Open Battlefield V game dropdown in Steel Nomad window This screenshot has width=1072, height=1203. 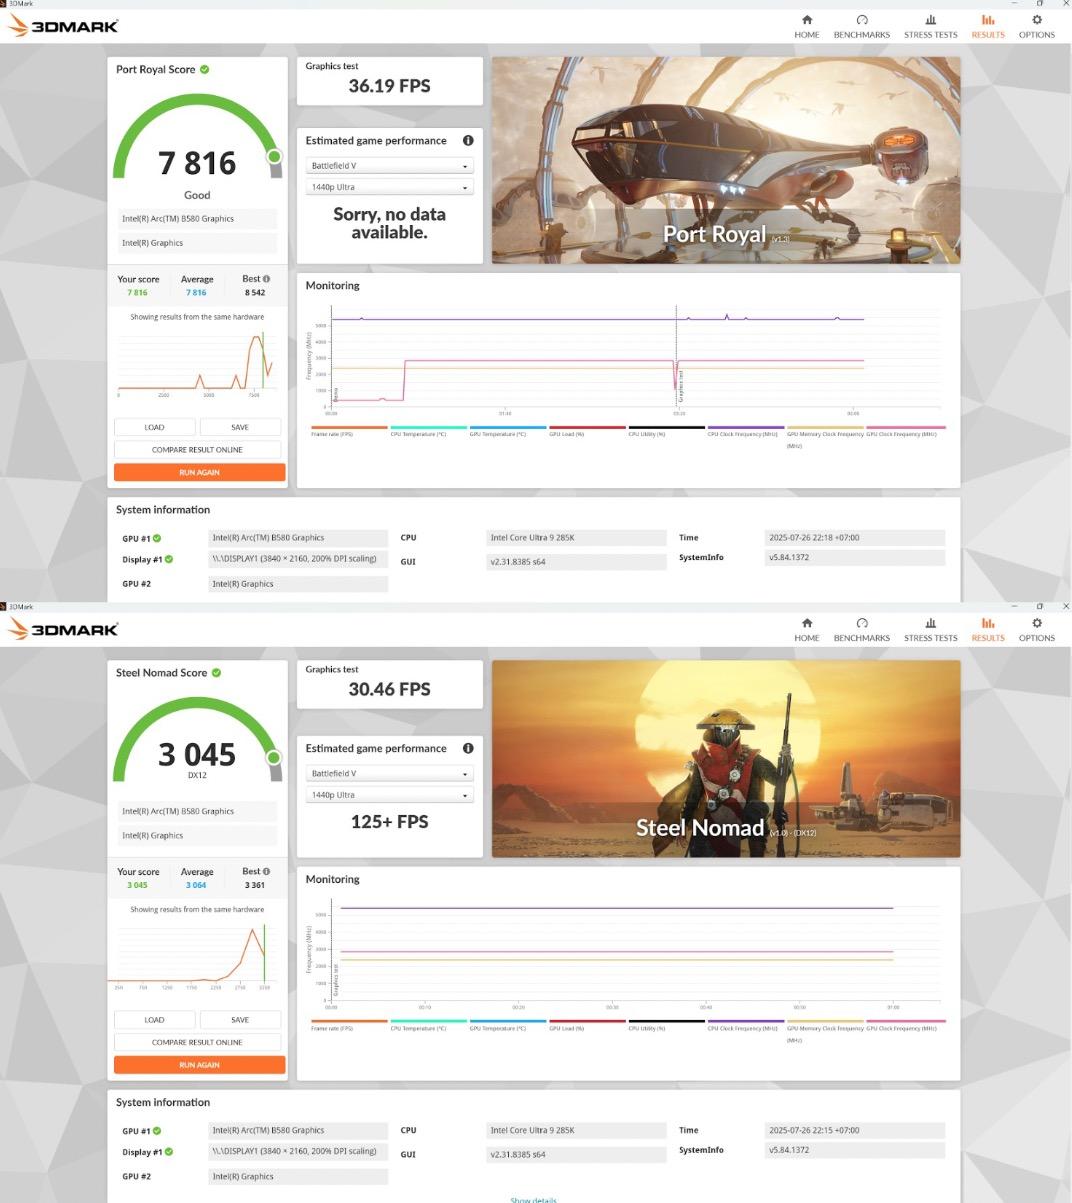(x=389, y=773)
